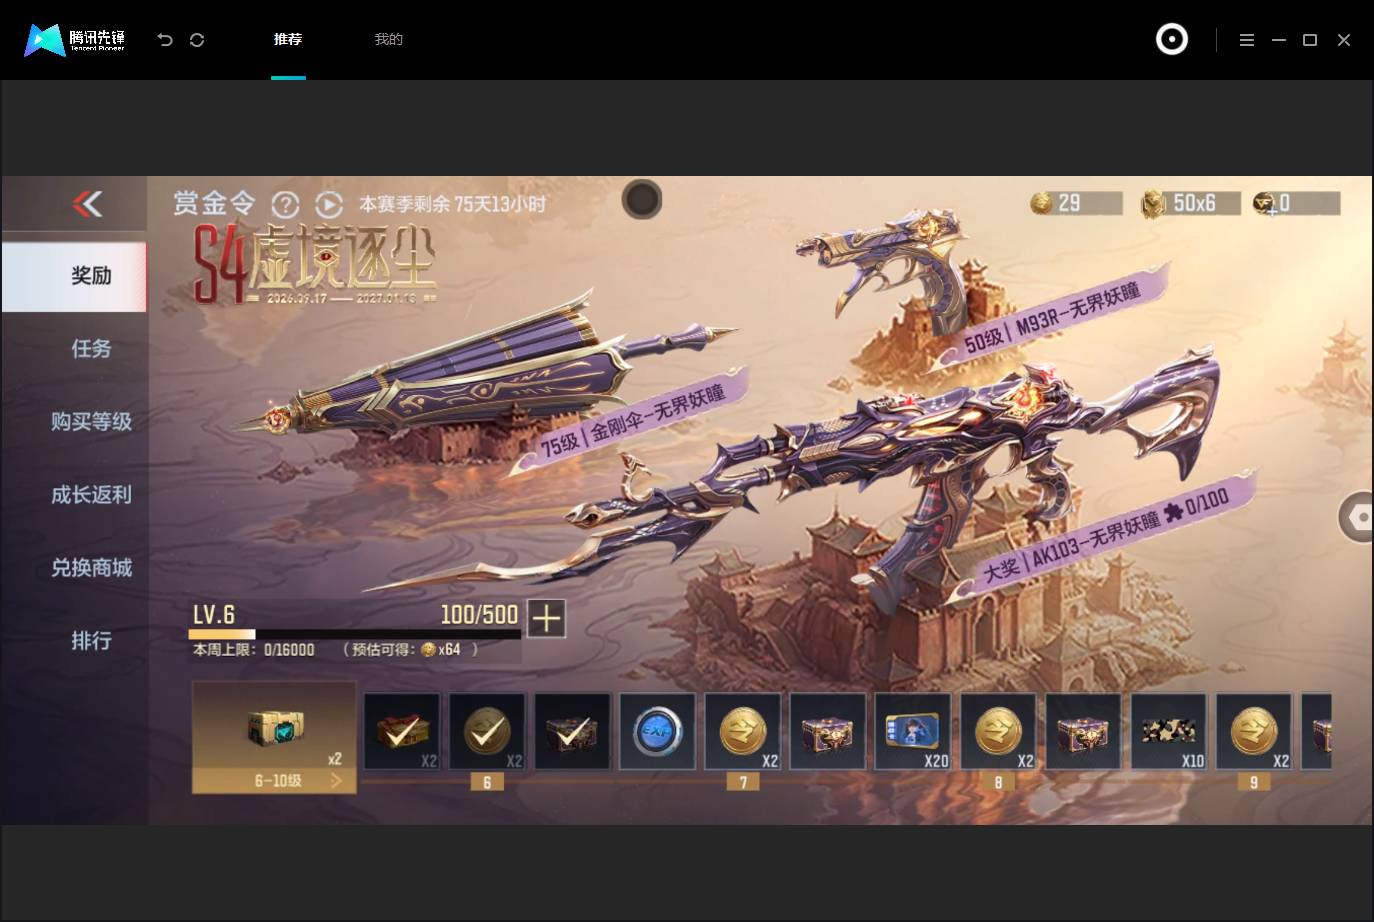Open the circular record icon at top right
Screen dimensions: 1374x922
click(x=1172, y=39)
